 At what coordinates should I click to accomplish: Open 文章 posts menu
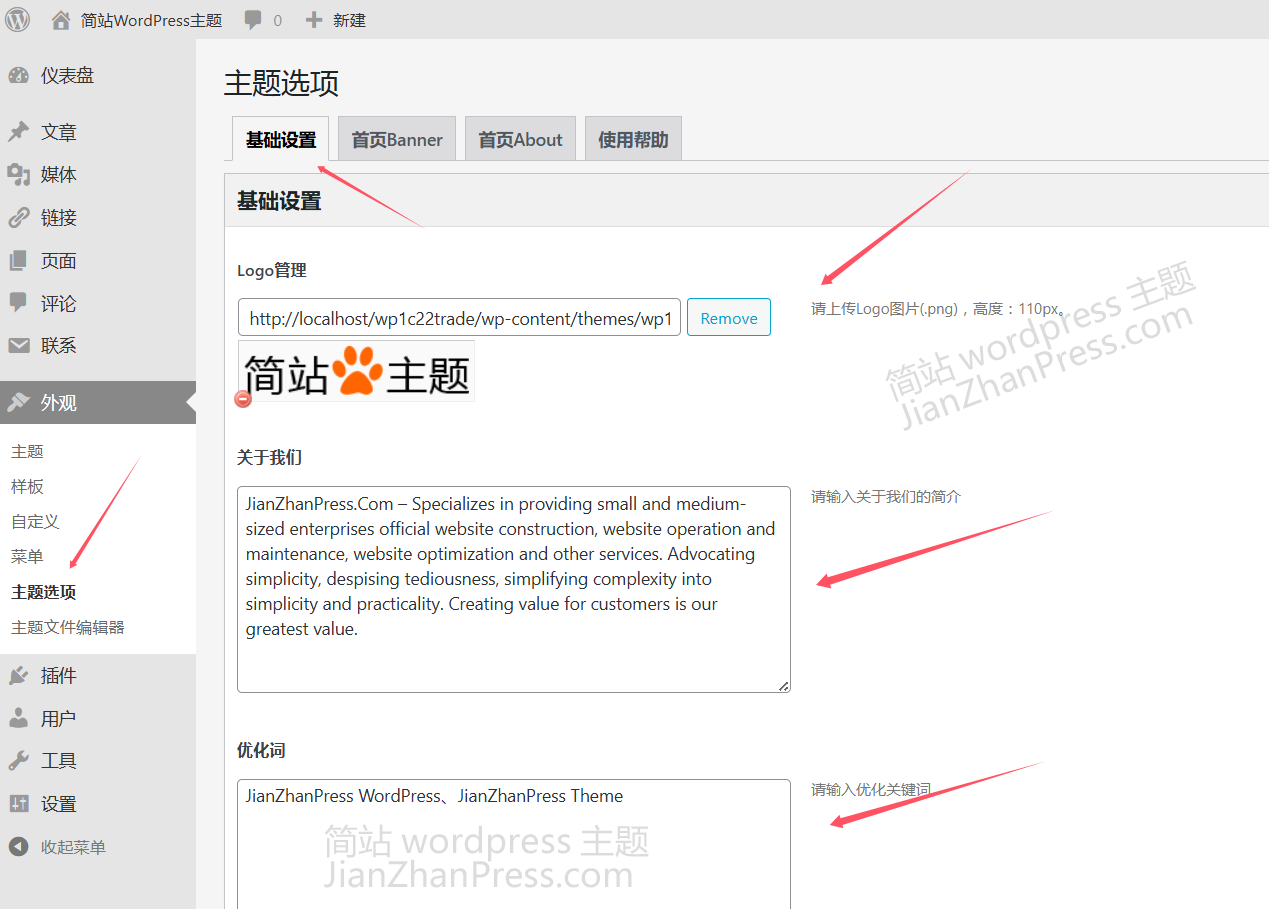click(58, 132)
